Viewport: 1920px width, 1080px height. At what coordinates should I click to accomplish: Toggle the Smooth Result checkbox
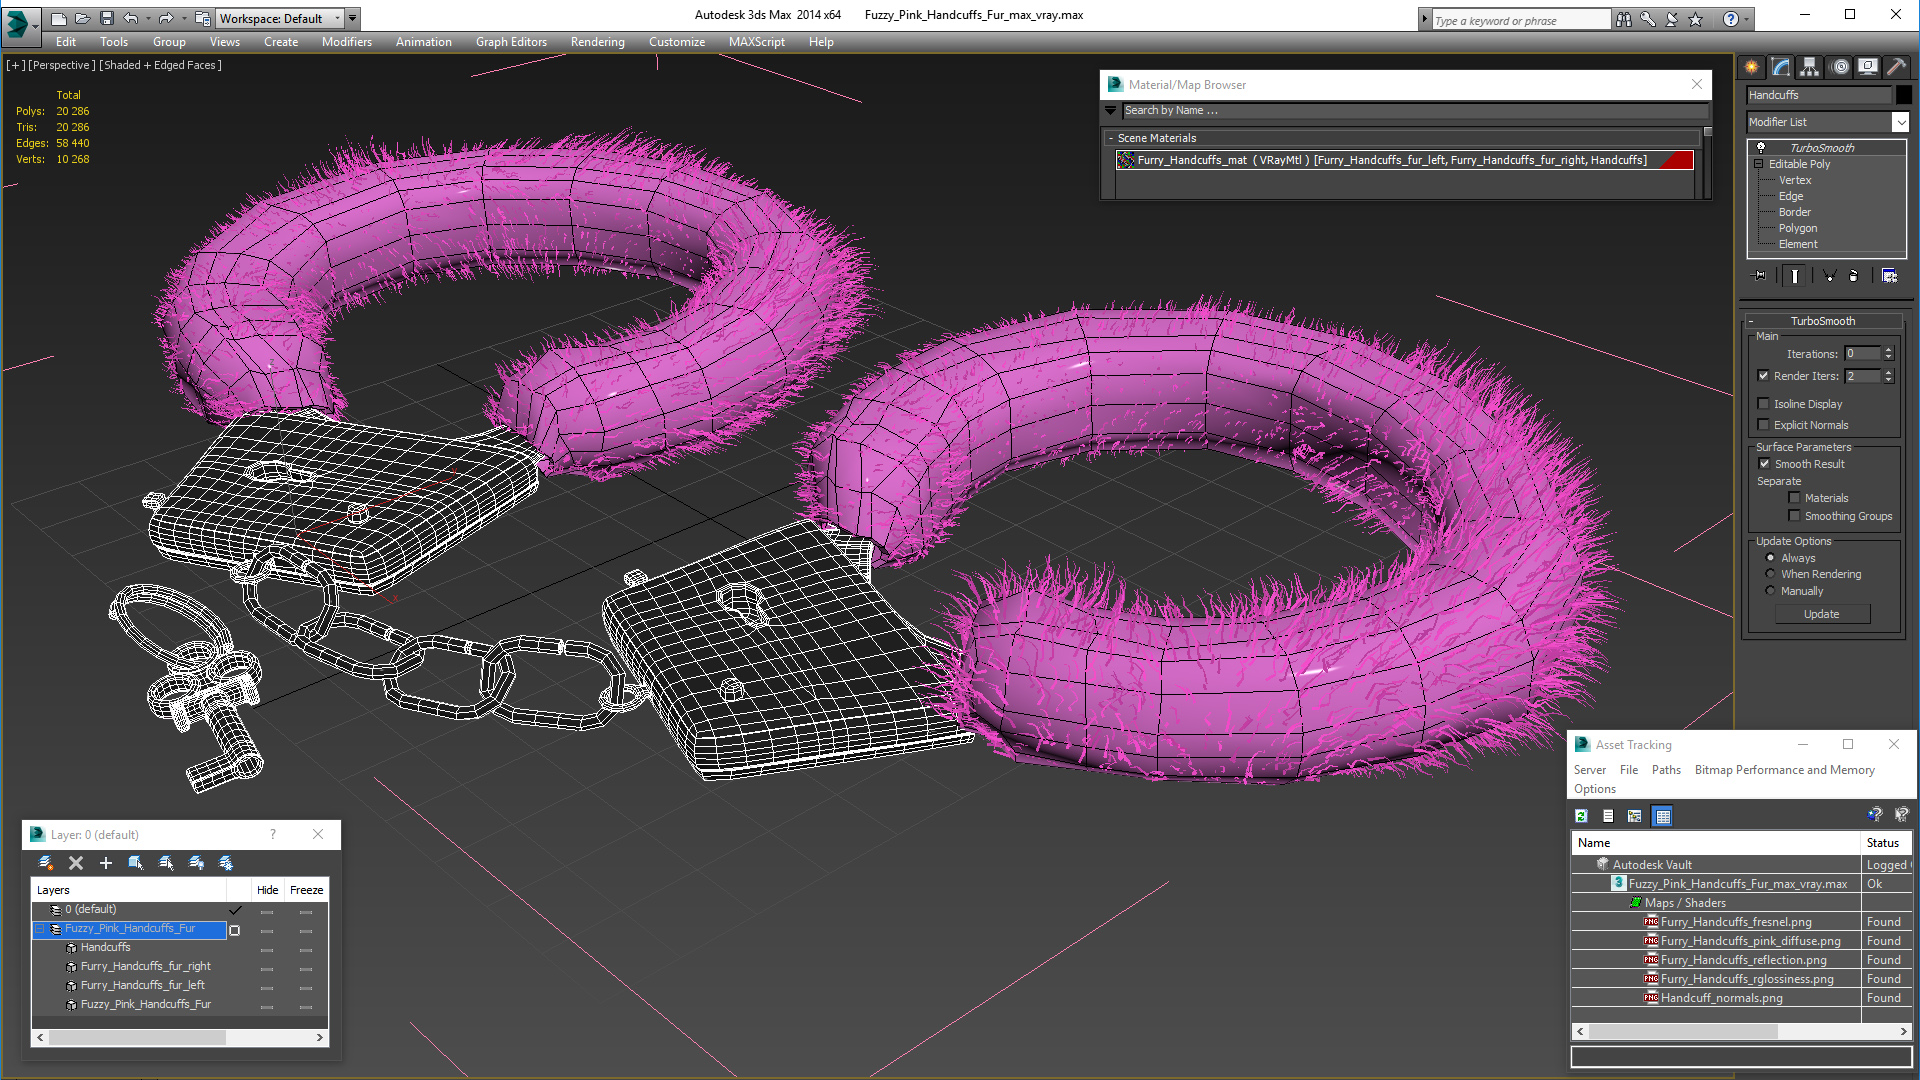[1764, 464]
